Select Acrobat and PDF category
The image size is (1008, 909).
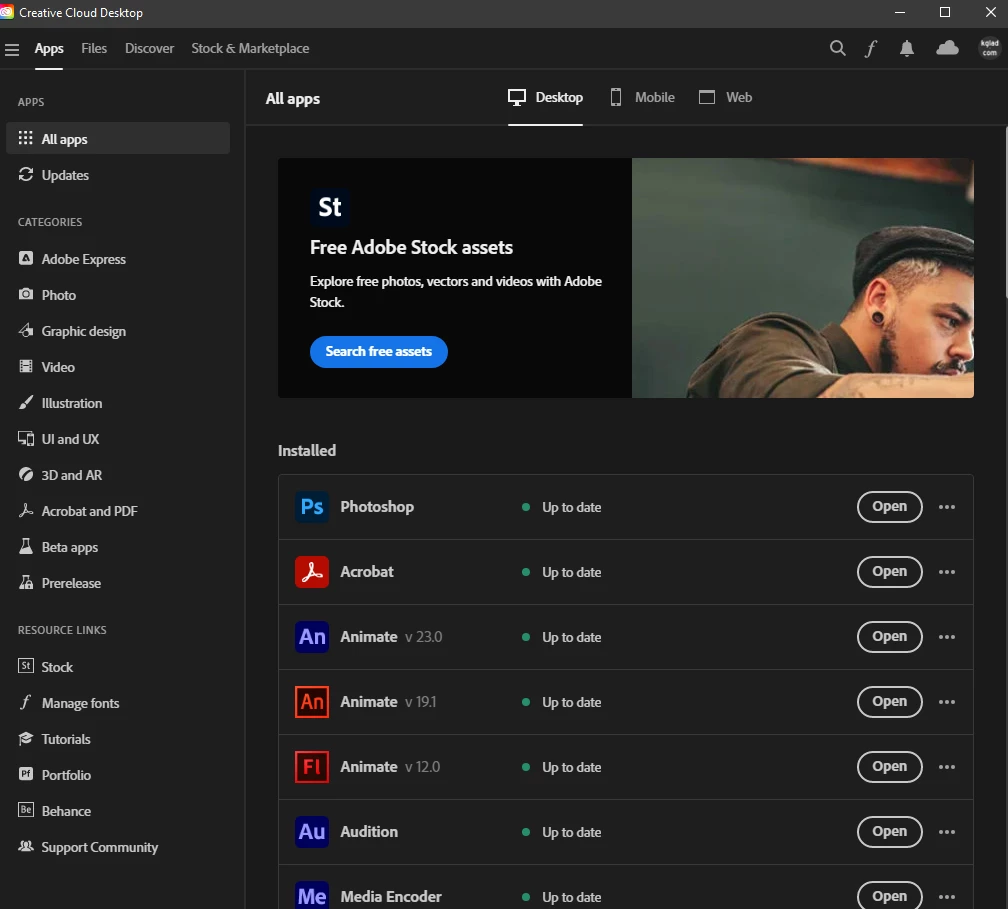(118, 511)
